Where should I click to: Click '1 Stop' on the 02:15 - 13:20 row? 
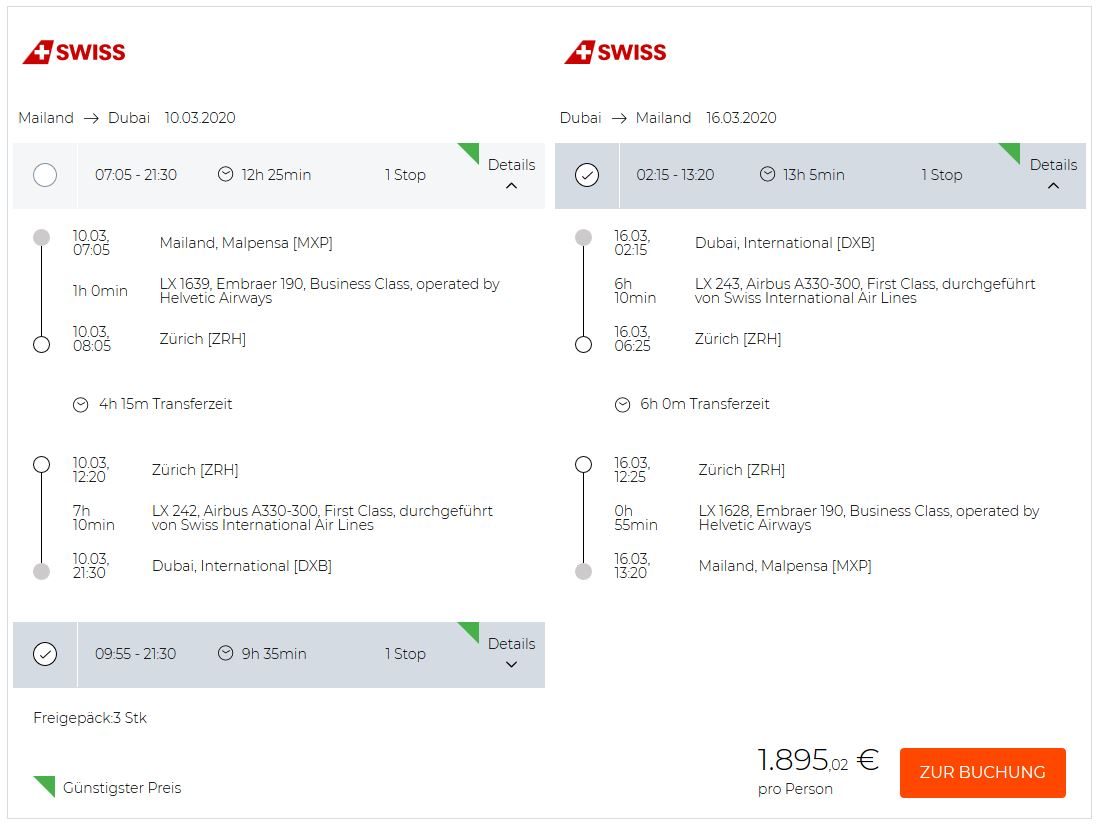click(942, 175)
